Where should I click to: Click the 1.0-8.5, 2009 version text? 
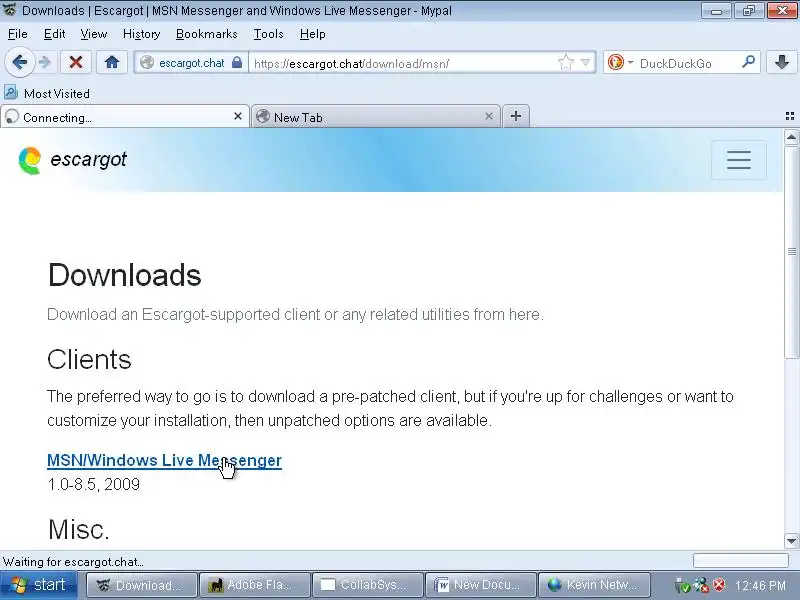(x=93, y=484)
